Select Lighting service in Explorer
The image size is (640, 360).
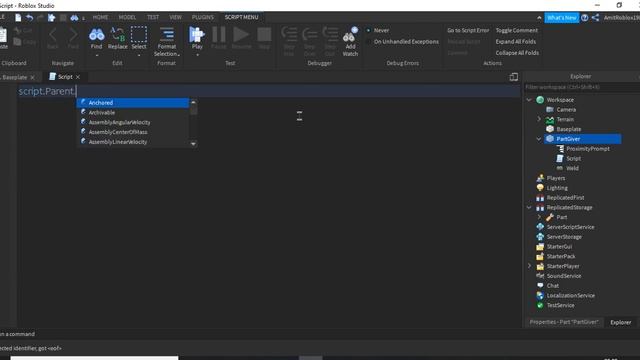pos(557,188)
